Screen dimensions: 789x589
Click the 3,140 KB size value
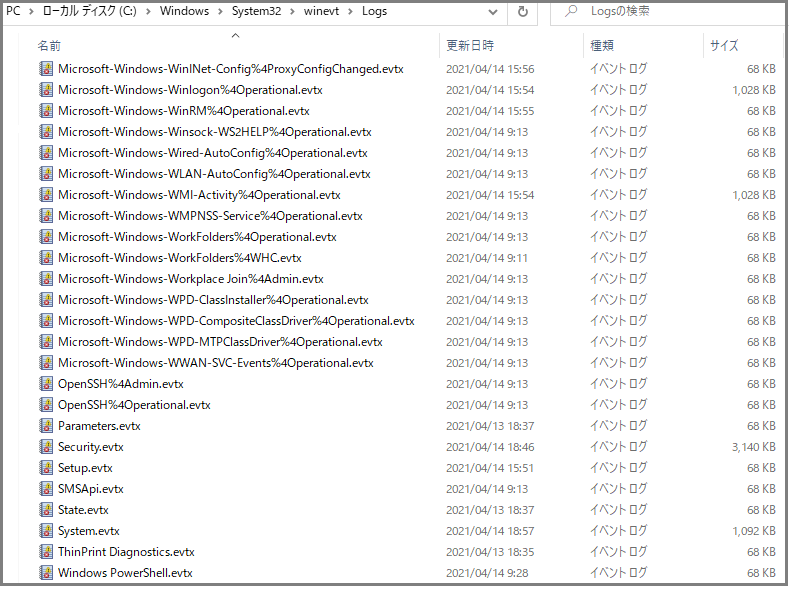click(754, 447)
